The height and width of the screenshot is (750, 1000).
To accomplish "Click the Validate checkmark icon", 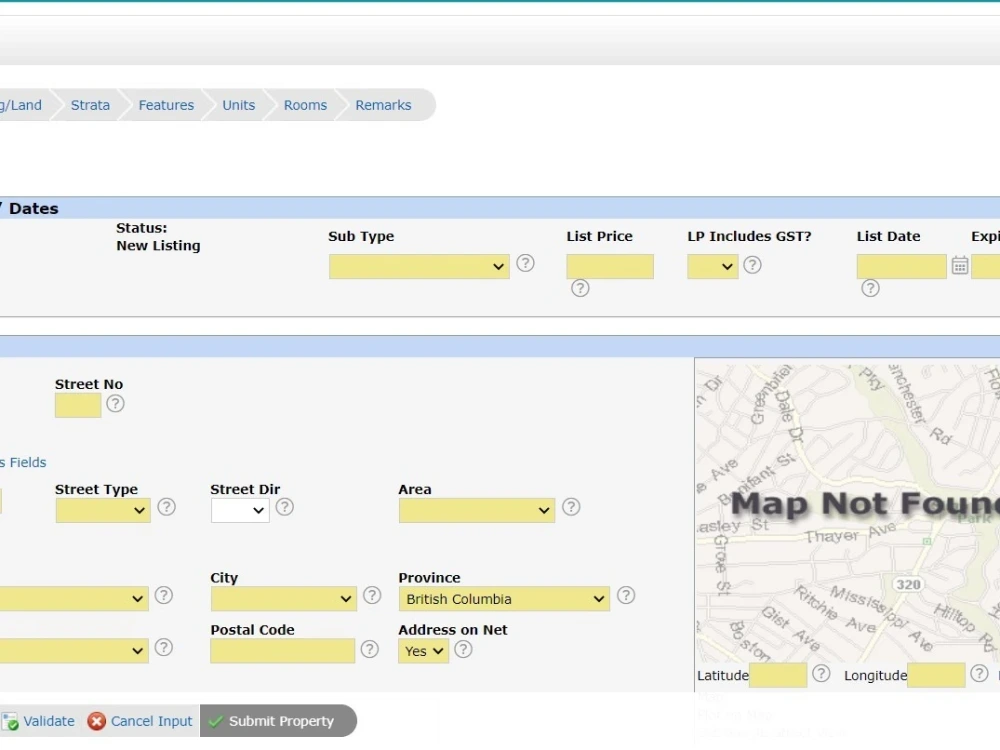I will (x=12, y=720).
